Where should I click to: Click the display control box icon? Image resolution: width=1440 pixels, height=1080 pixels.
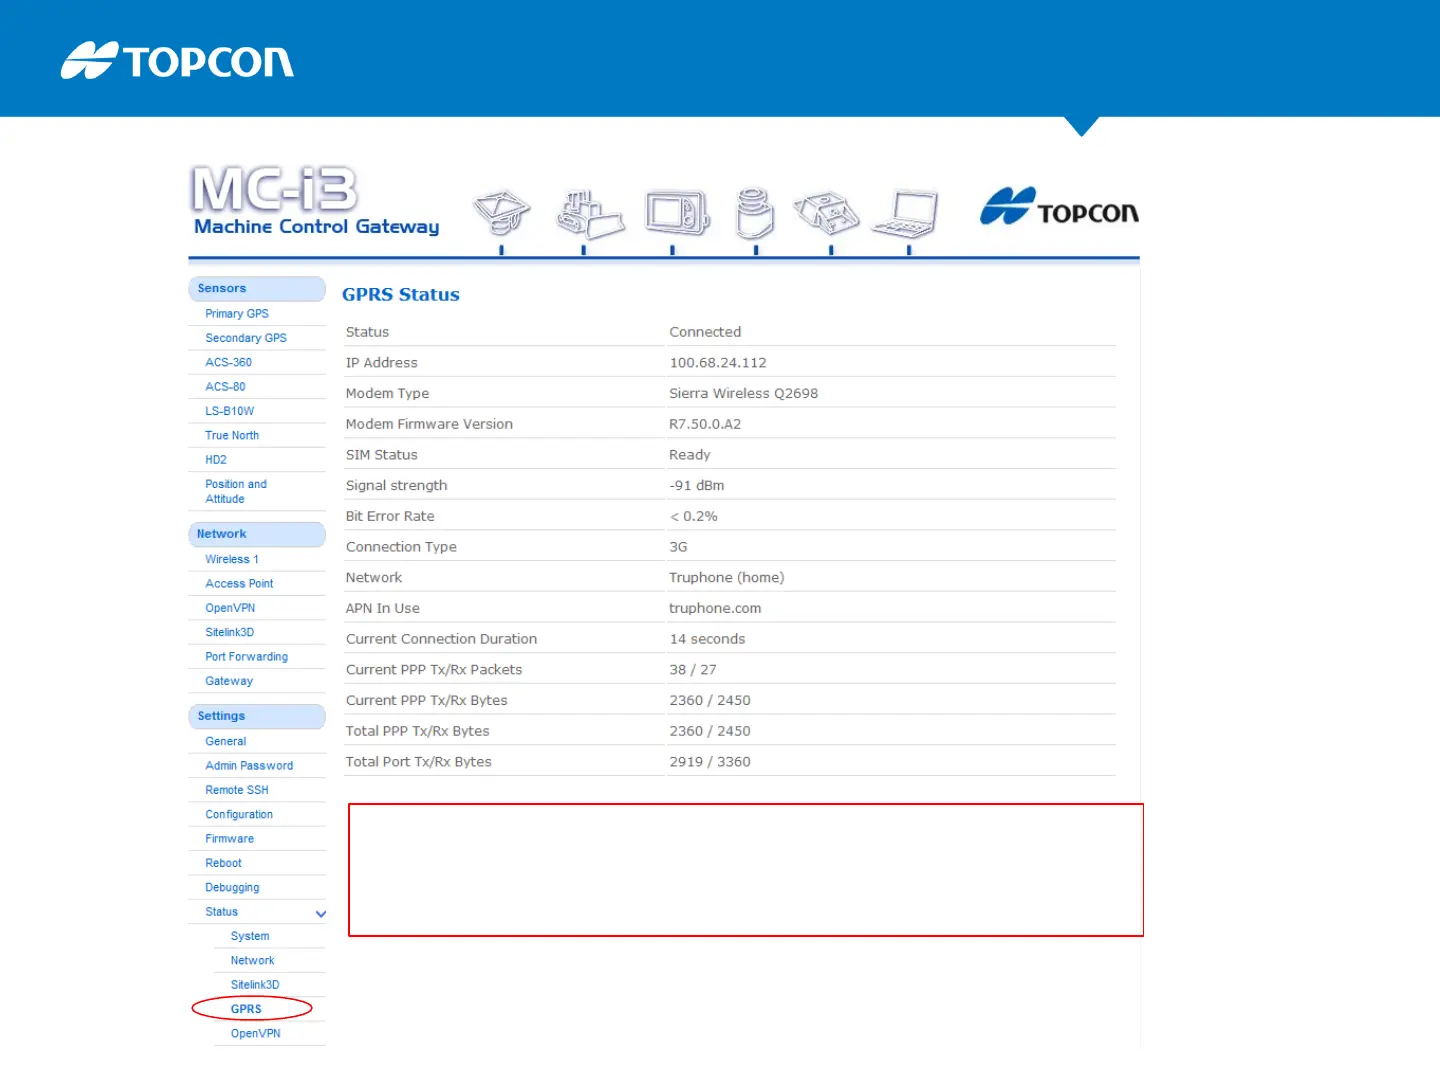(677, 212)
